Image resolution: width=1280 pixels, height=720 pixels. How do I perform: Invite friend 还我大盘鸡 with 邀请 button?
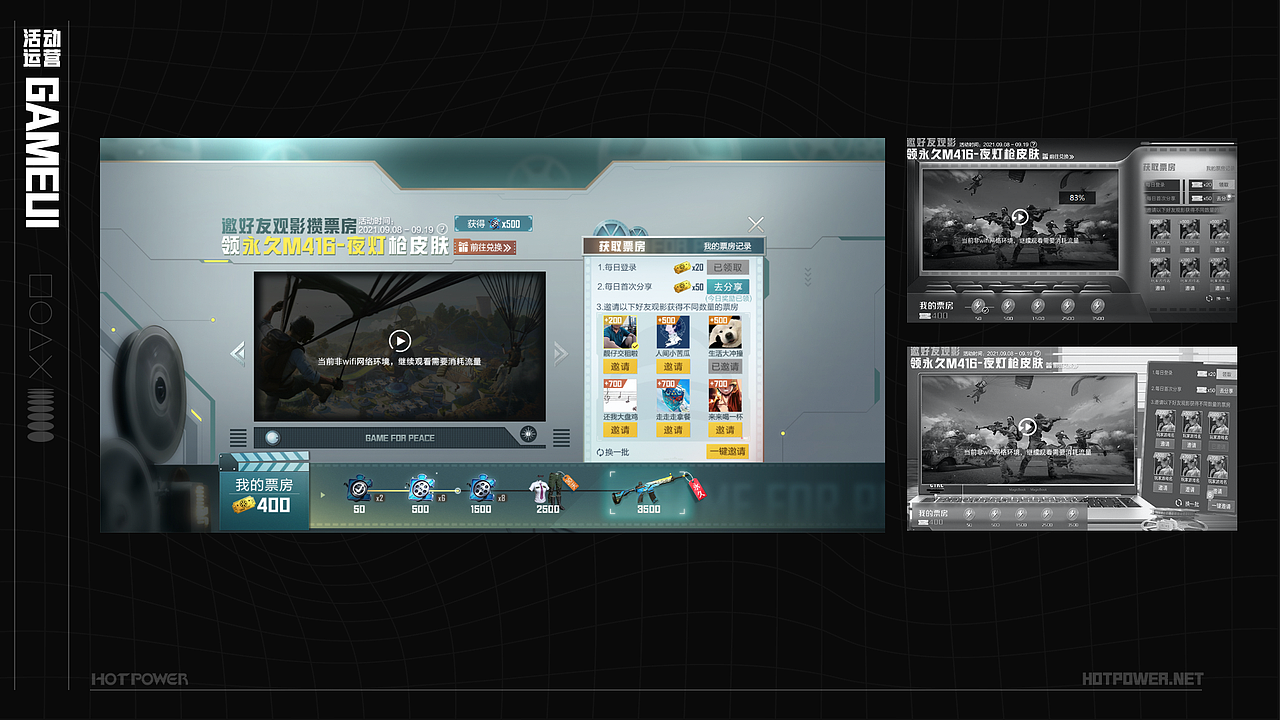click(620, 430)
